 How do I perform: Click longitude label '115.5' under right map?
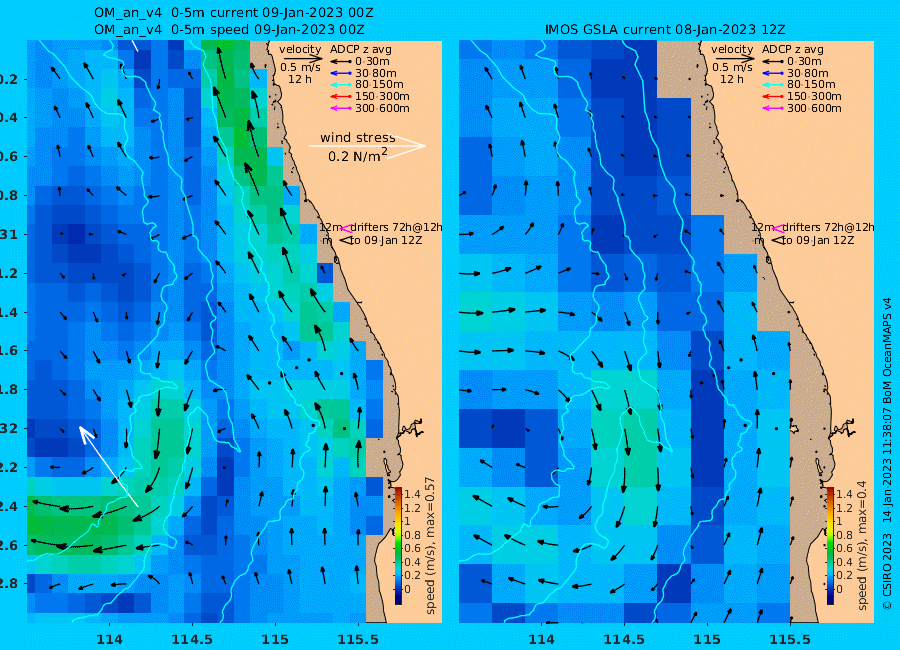[x=789, y=639]
